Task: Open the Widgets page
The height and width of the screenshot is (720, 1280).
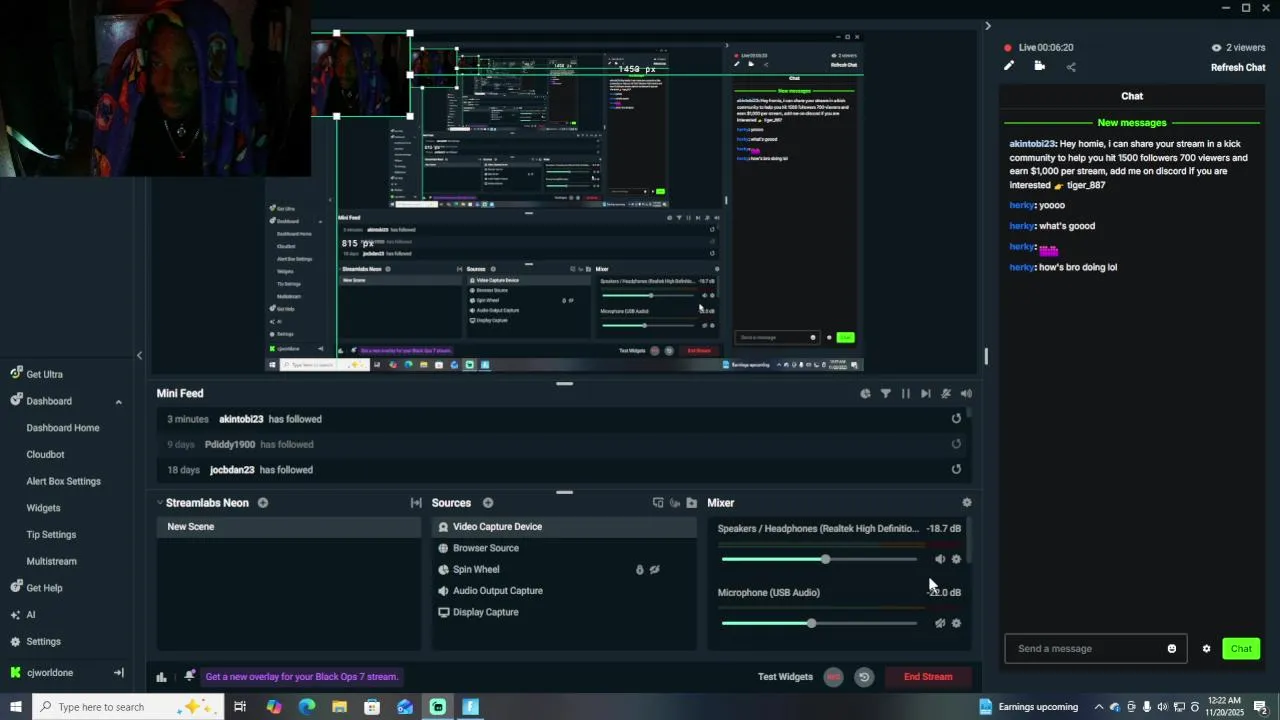Action: [x=44, y=508]
